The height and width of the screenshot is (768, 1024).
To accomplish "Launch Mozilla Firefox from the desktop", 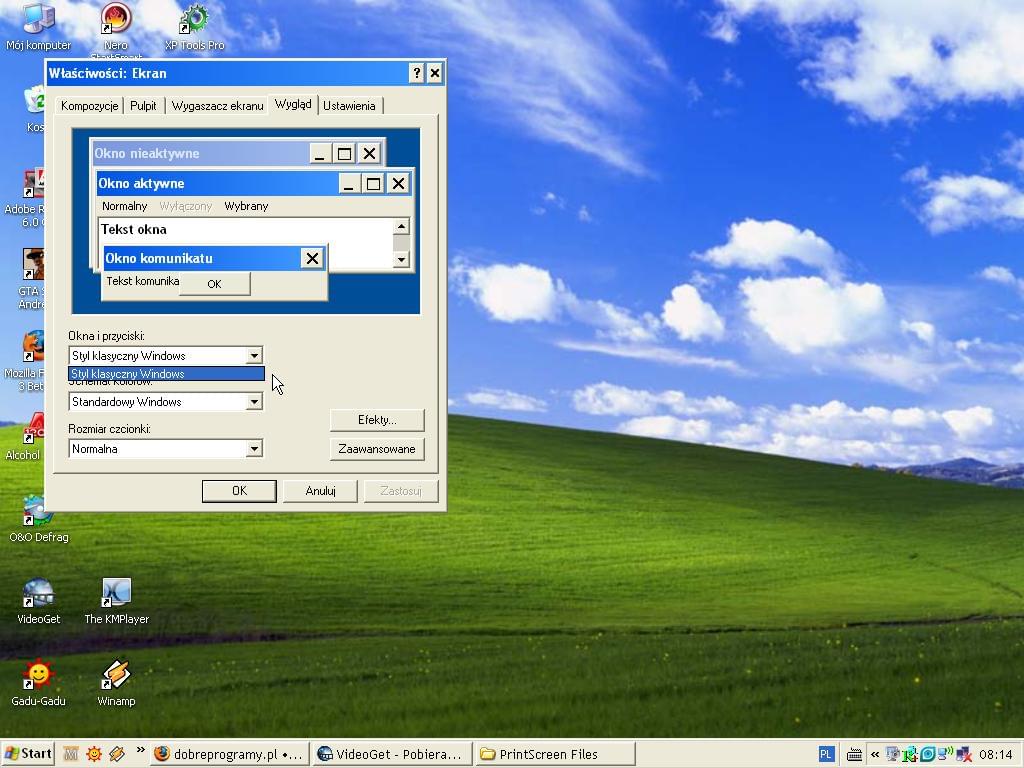I will pos(24,361).
